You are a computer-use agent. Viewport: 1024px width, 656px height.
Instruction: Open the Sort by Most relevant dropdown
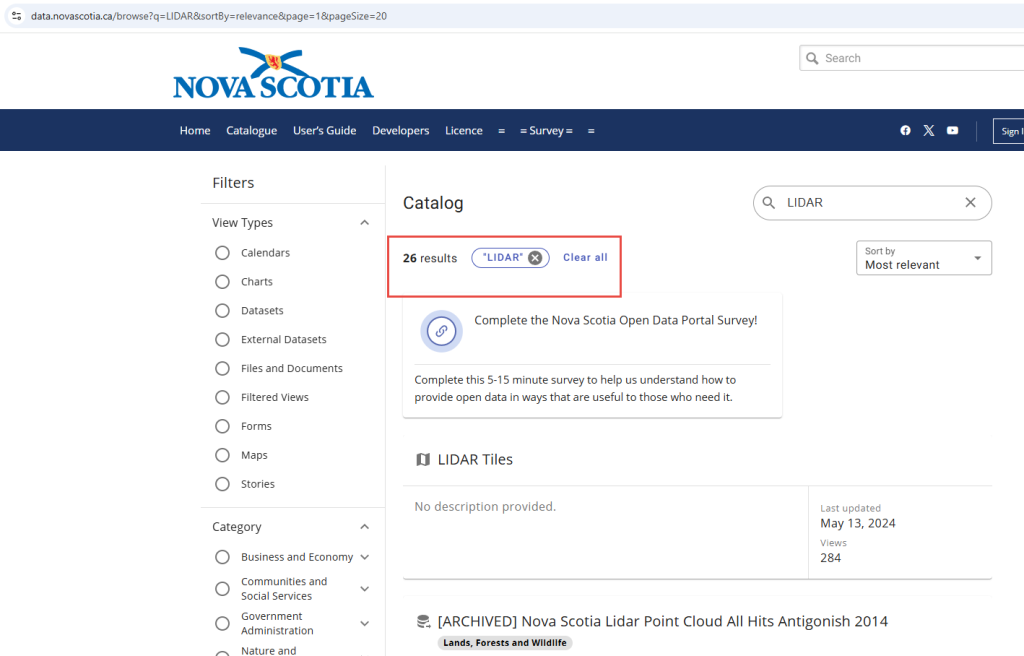click(x=922, y=258)
